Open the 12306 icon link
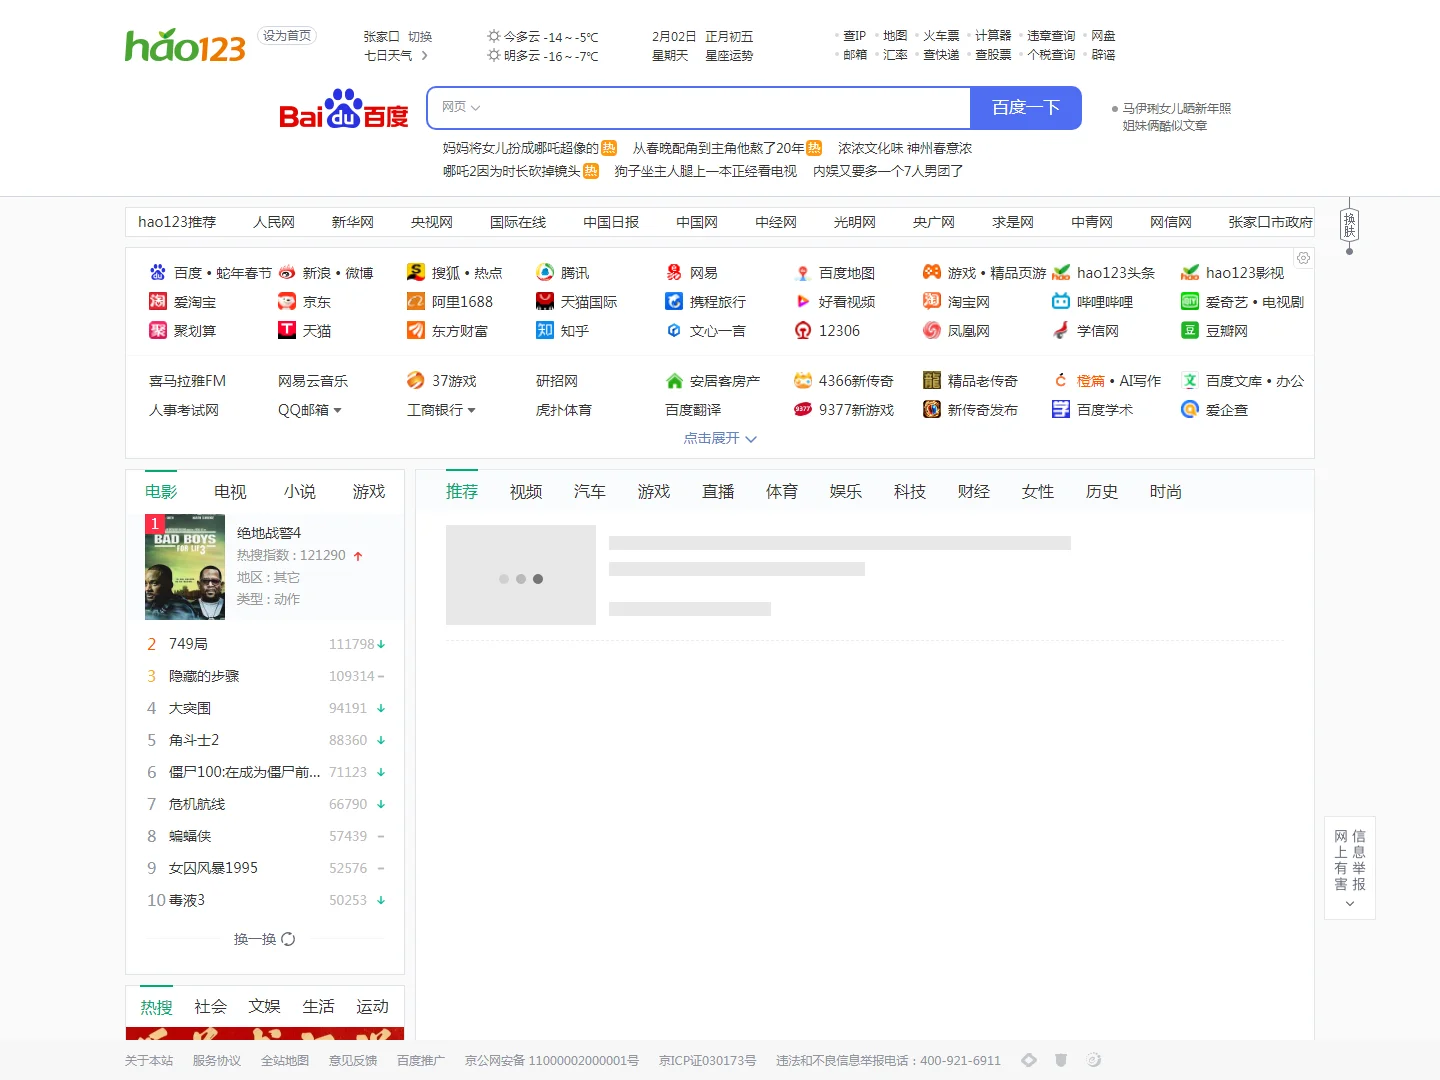The image size is (1440, 1080). coord(803,330)
